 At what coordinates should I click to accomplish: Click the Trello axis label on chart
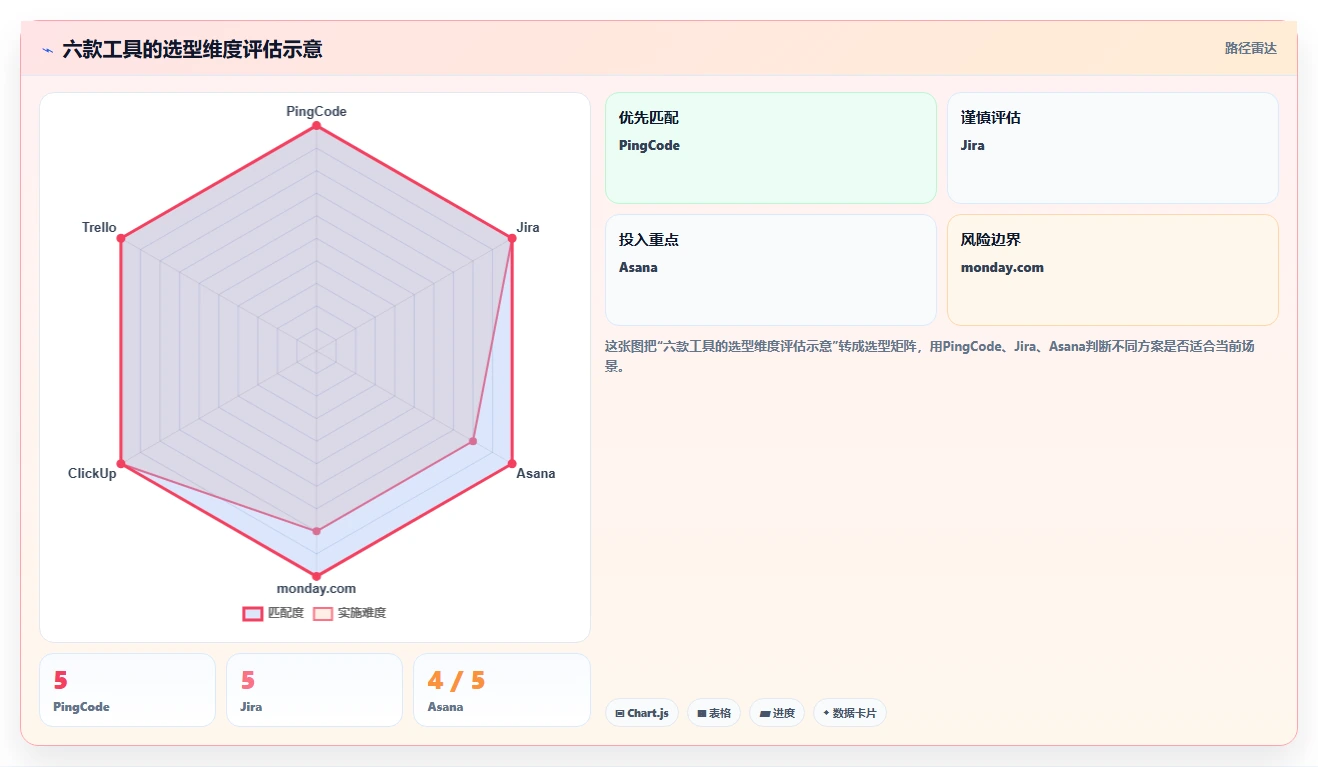tap(99, 227)
